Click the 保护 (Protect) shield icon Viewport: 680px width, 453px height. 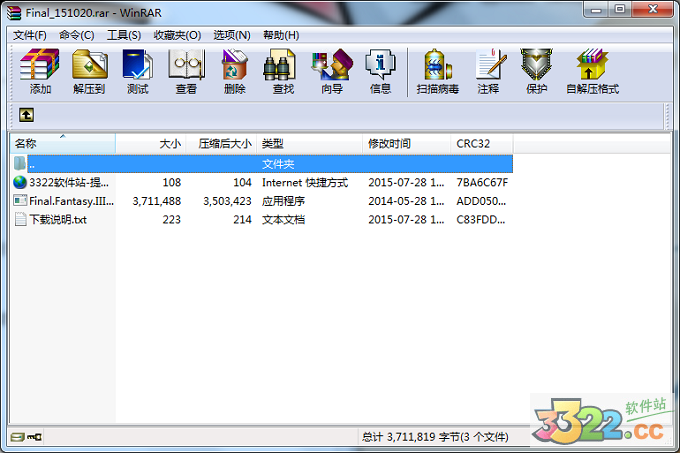tap(536, 71)
